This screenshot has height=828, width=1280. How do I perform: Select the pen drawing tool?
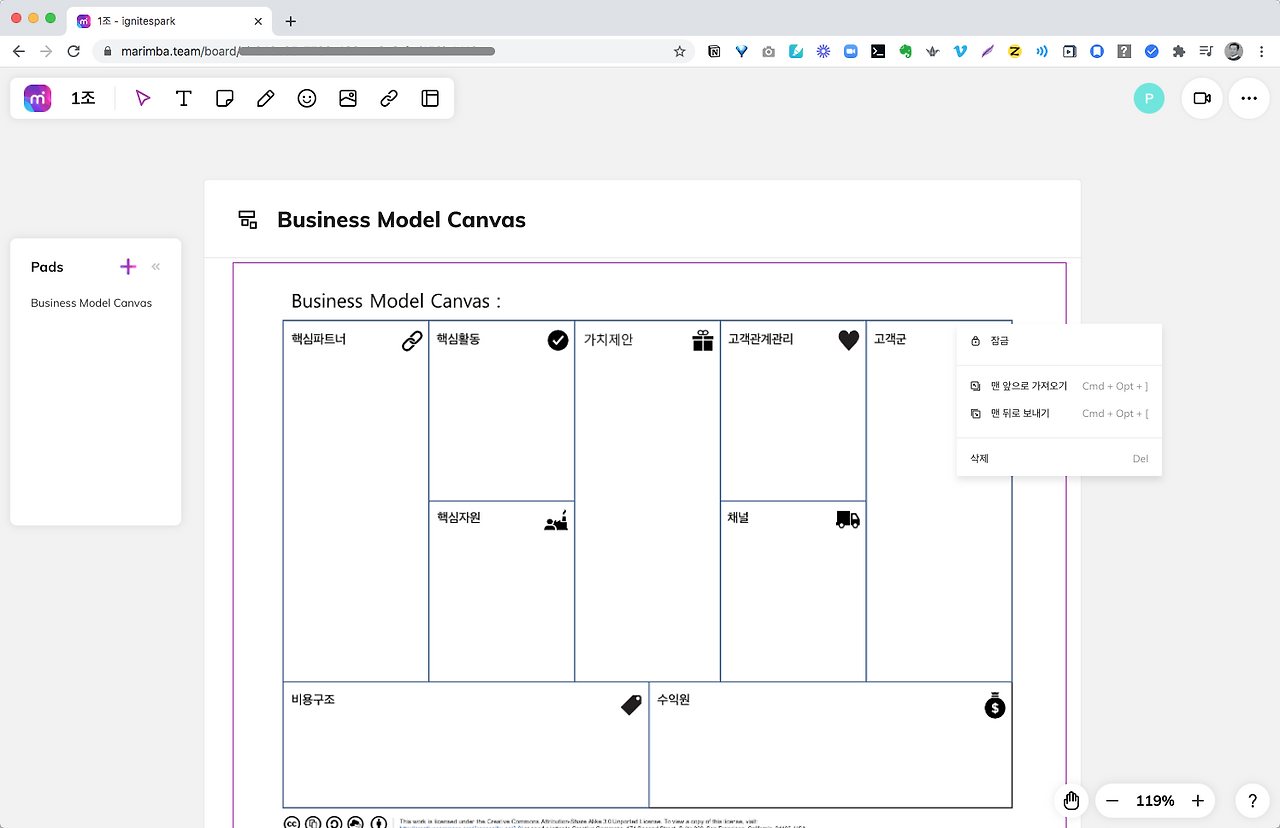click(x=266, y=98)
